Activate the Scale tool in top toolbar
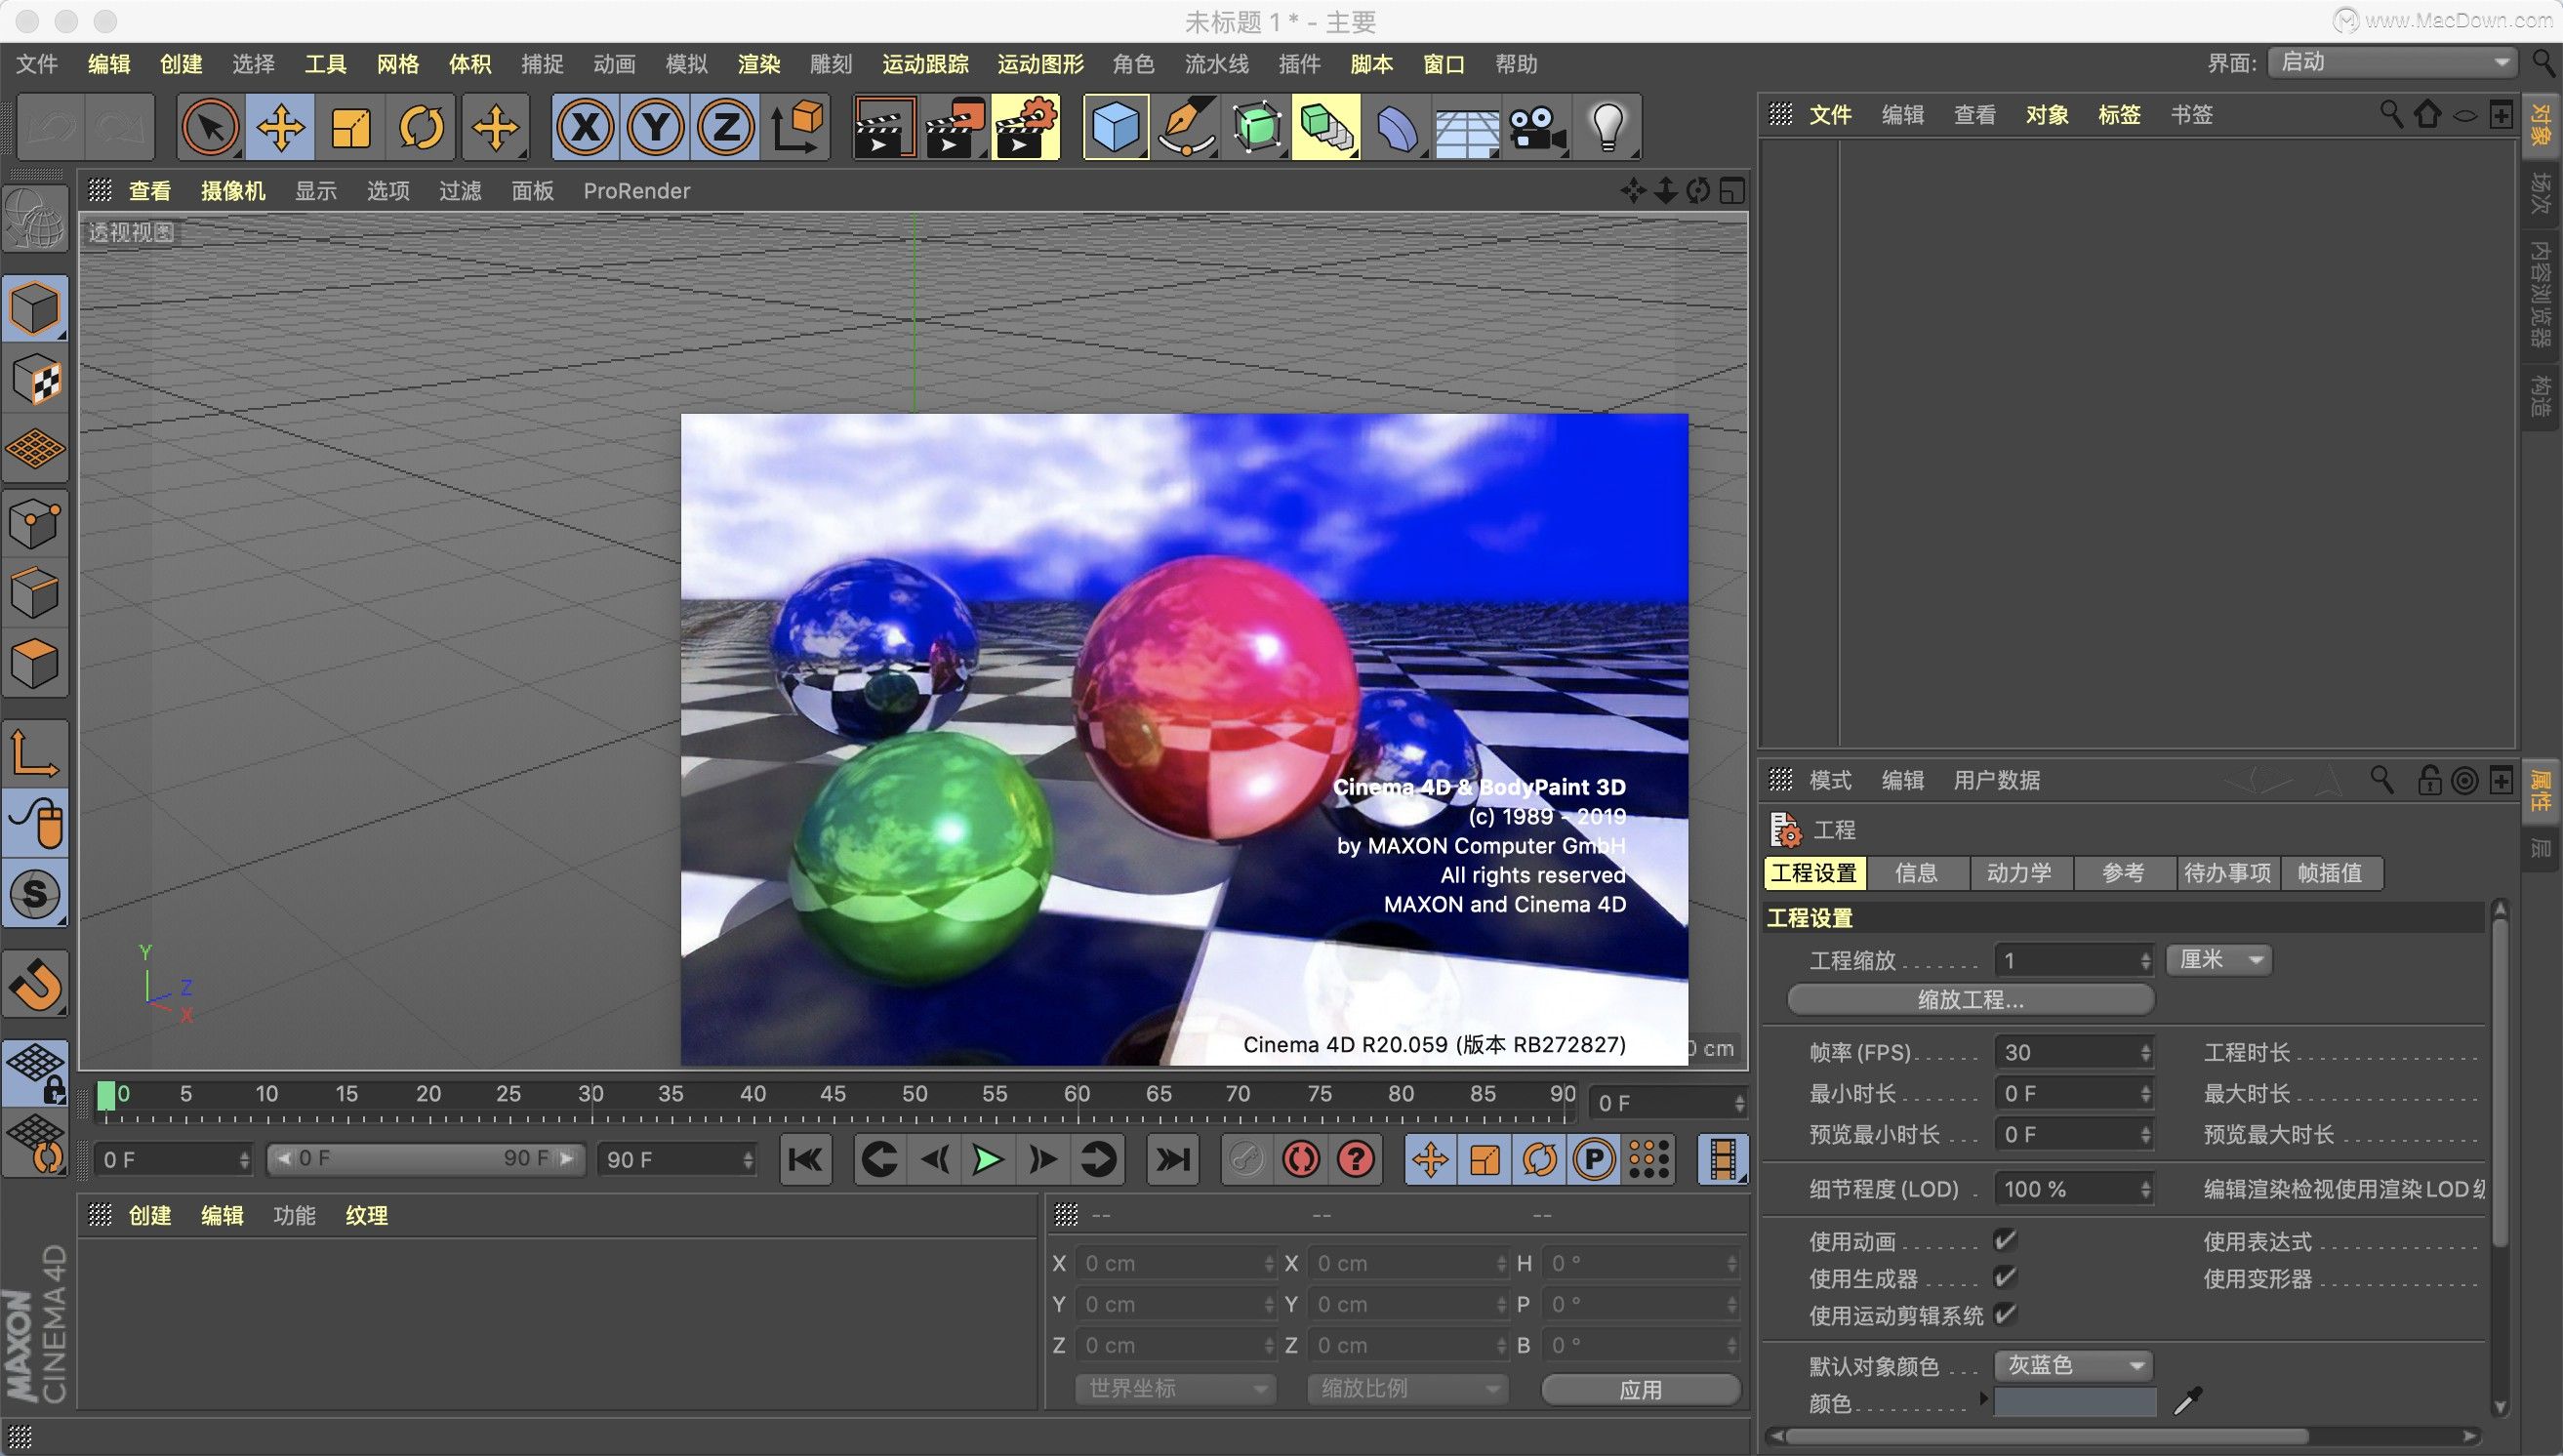The width and height of the screenshot is (2563, 1456). 350,128
